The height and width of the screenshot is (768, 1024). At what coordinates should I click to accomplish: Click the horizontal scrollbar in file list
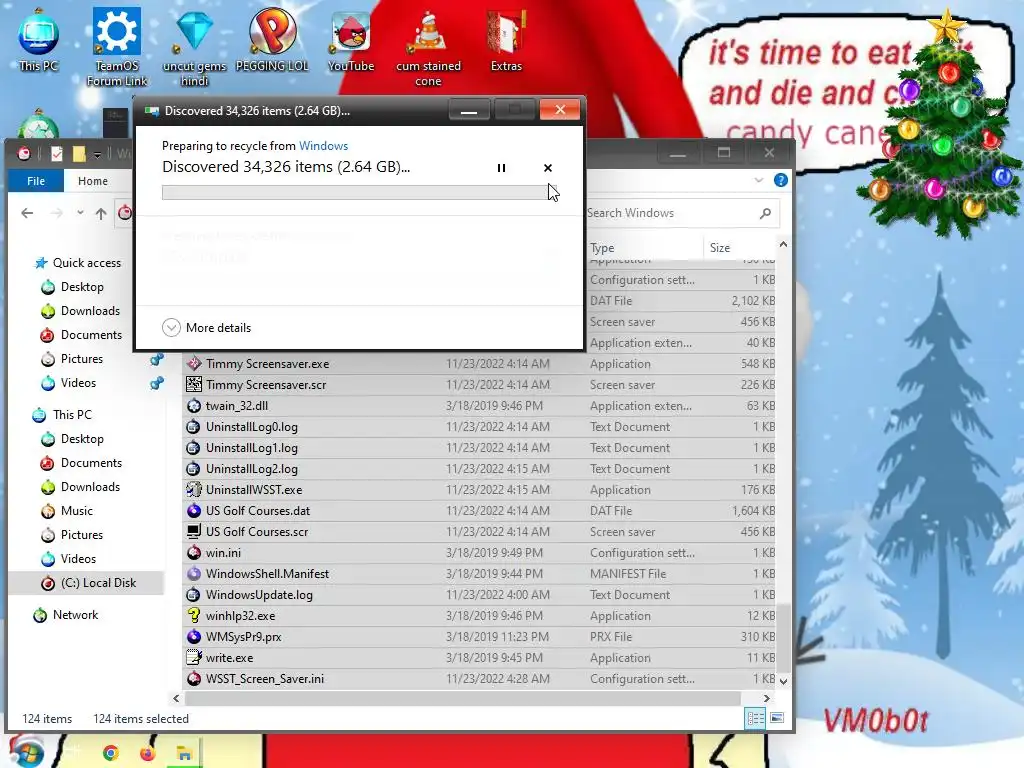click(x=462, y=699)
